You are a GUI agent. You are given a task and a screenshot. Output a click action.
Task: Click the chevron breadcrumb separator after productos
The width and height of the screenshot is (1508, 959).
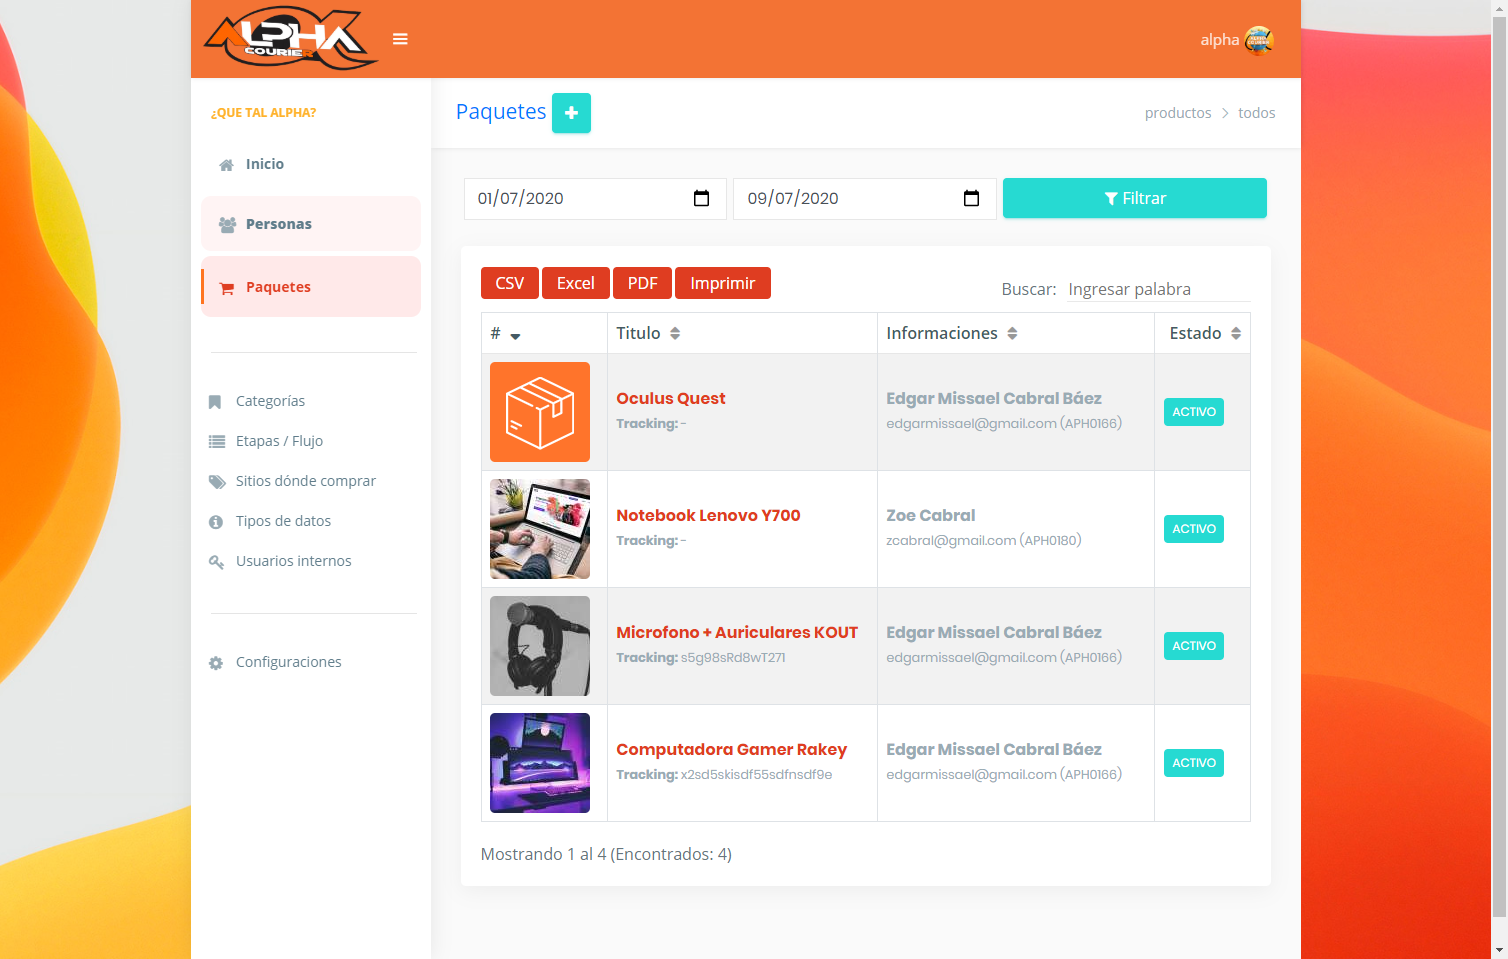pos(1225,113)
